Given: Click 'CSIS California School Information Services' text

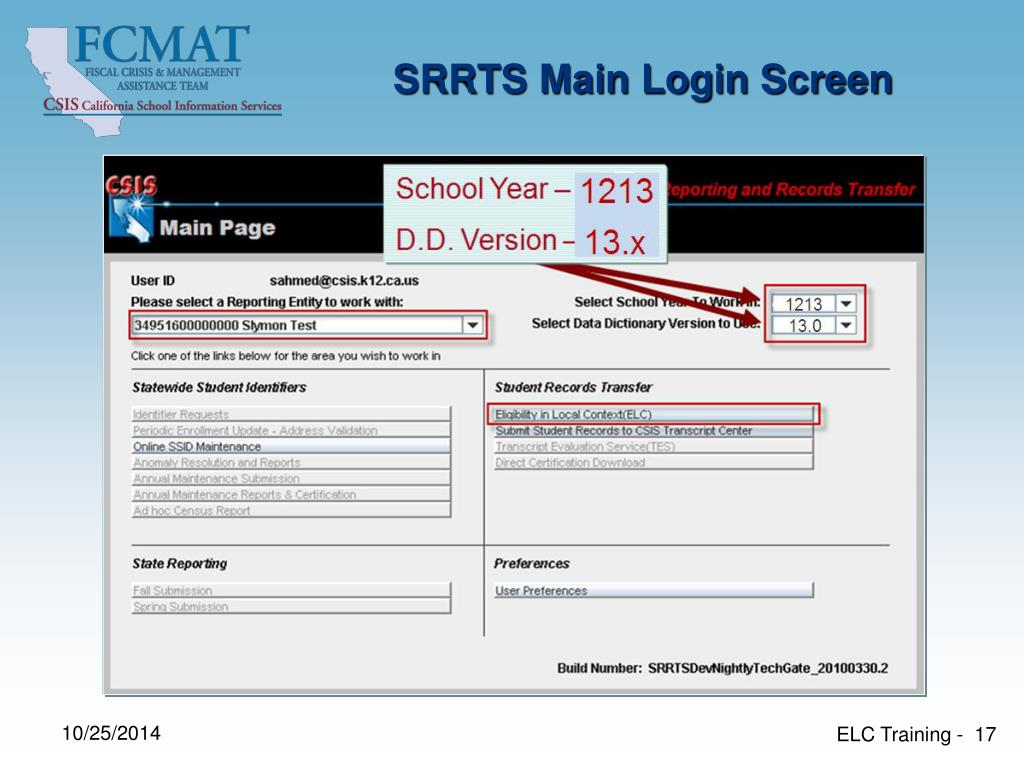Looking at the screenshot, I should pos(163,105).
